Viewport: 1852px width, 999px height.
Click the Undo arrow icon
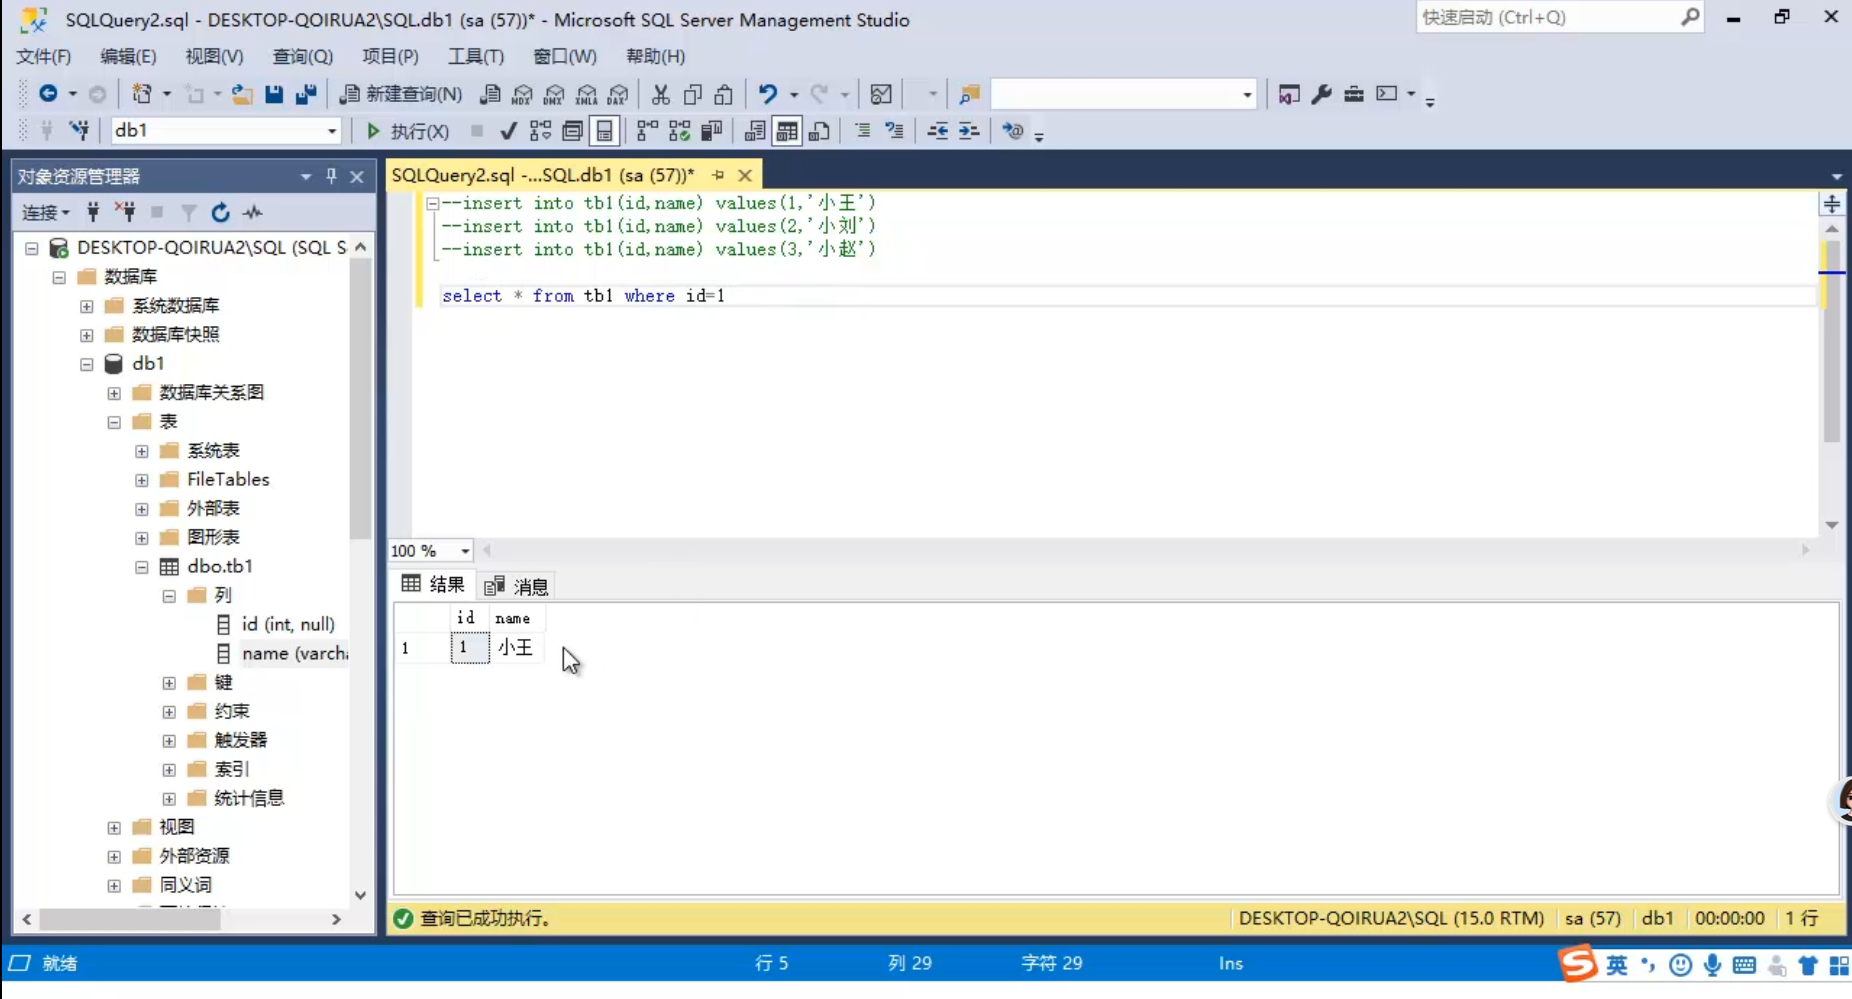click(x=767, y=94)
